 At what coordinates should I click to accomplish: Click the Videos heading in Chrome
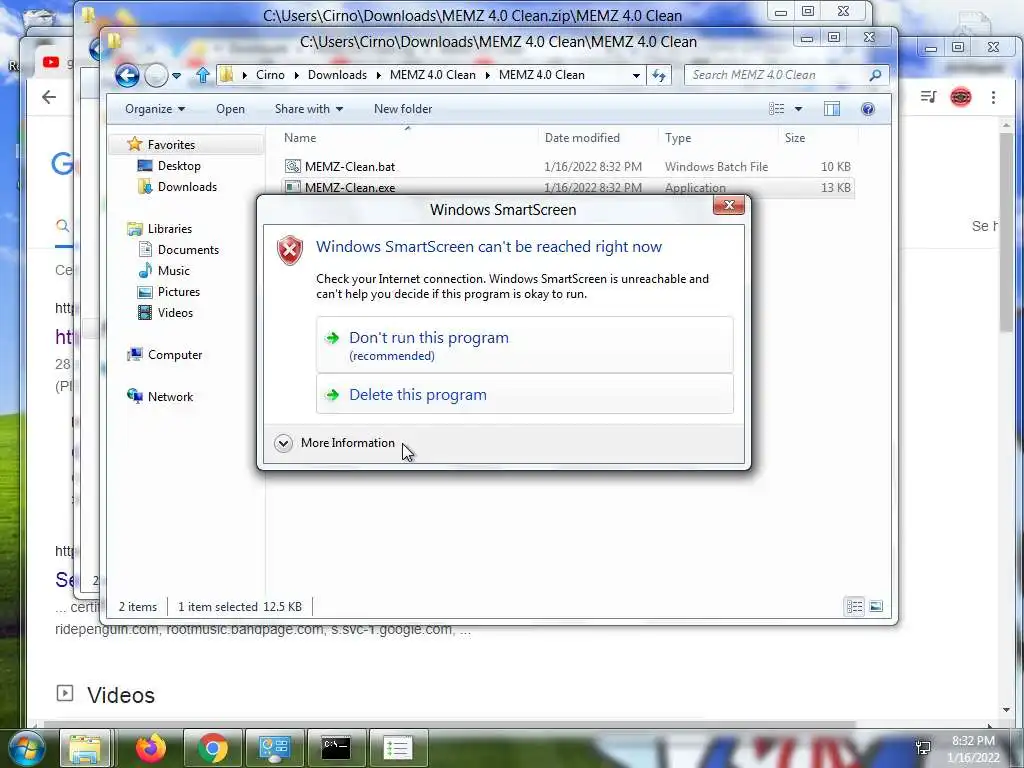(x=121, y=695)
